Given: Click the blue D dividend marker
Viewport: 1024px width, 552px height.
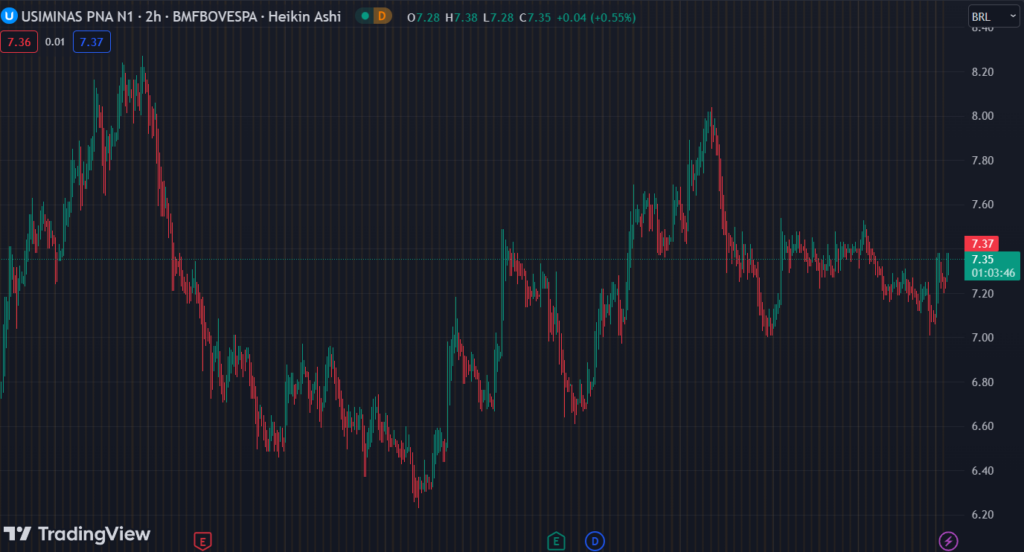Looking at the screenshot, I should coord(594,541).
